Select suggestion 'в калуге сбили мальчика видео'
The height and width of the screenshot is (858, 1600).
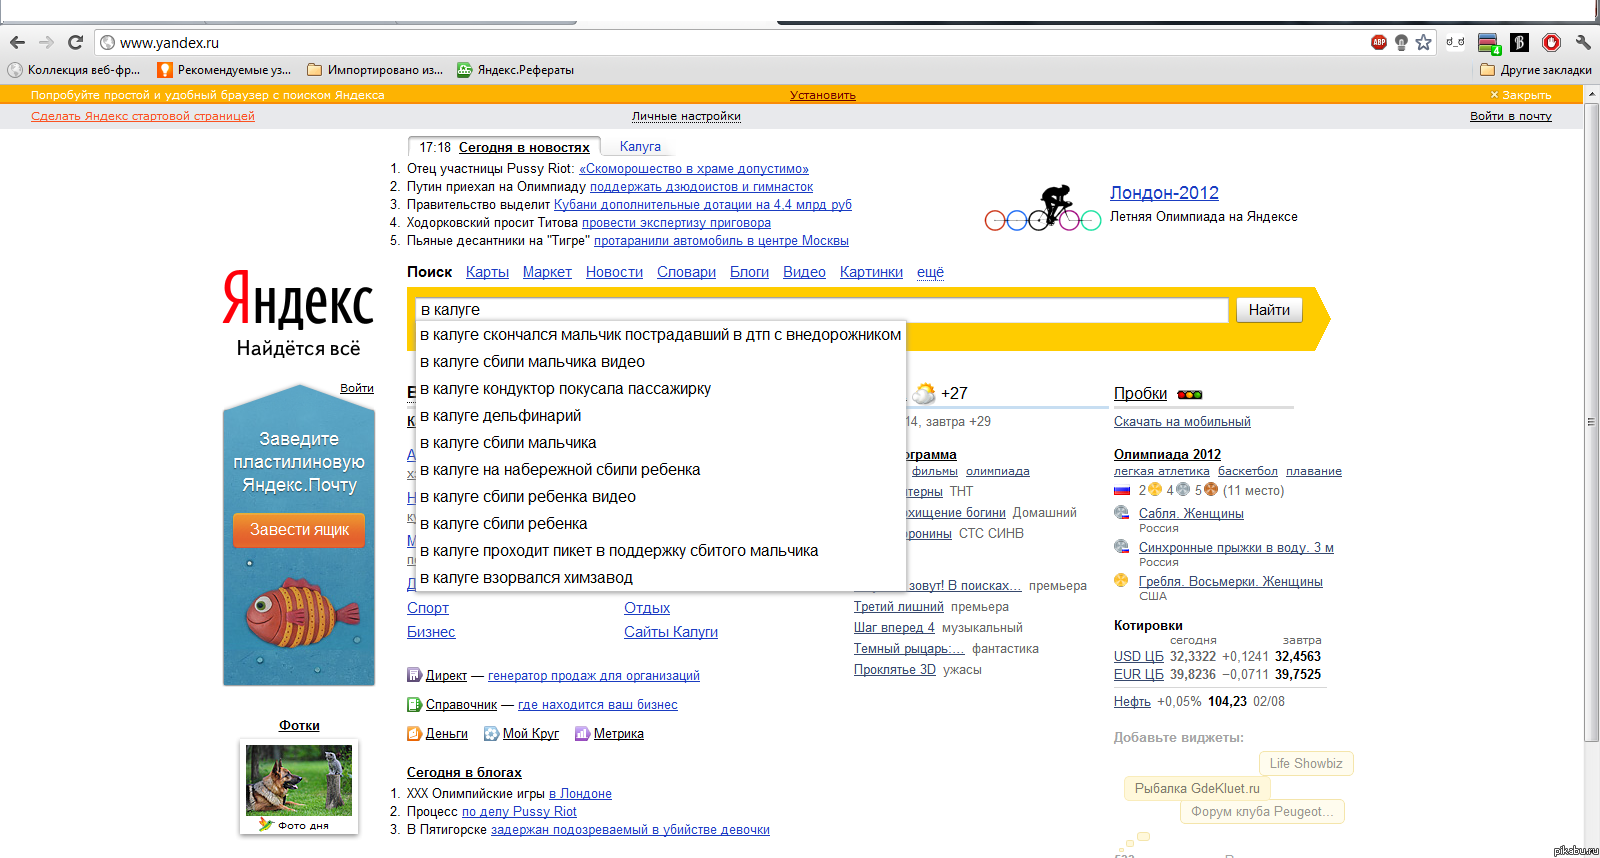(x=660, y=362)
